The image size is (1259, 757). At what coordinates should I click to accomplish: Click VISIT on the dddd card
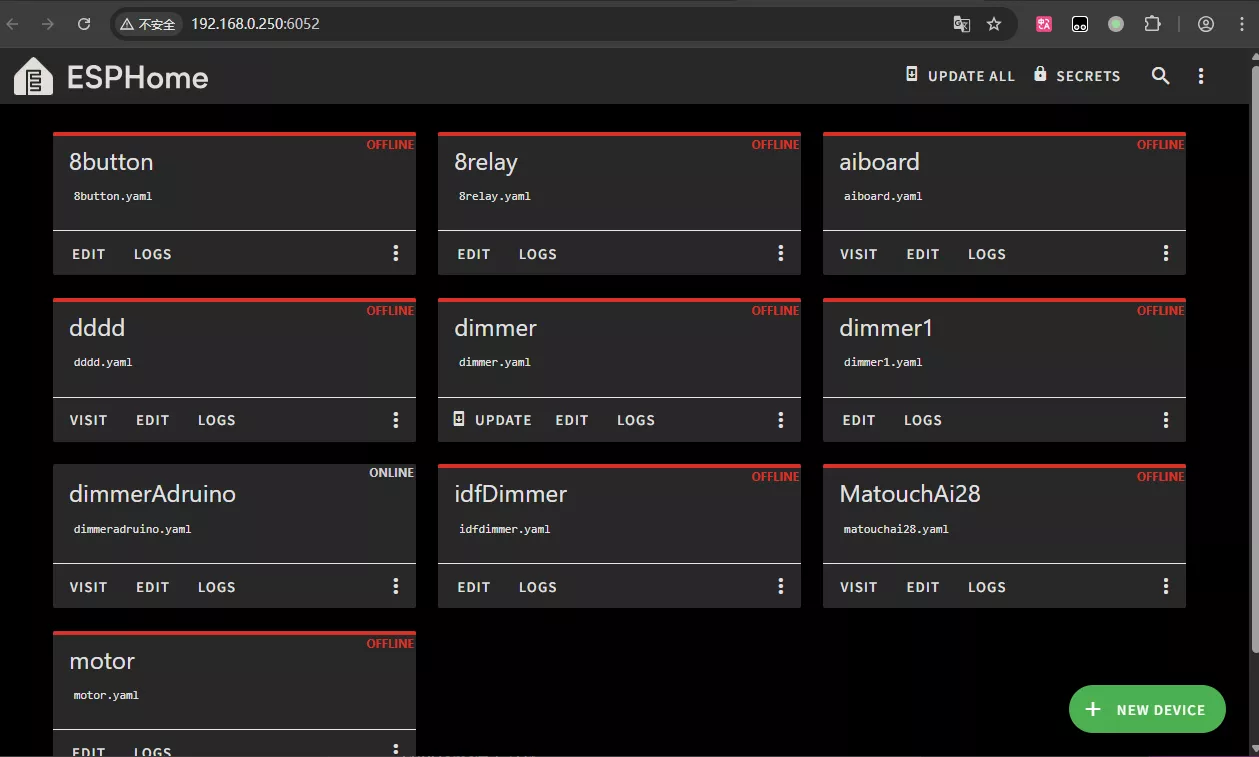(x=88, y=420)
